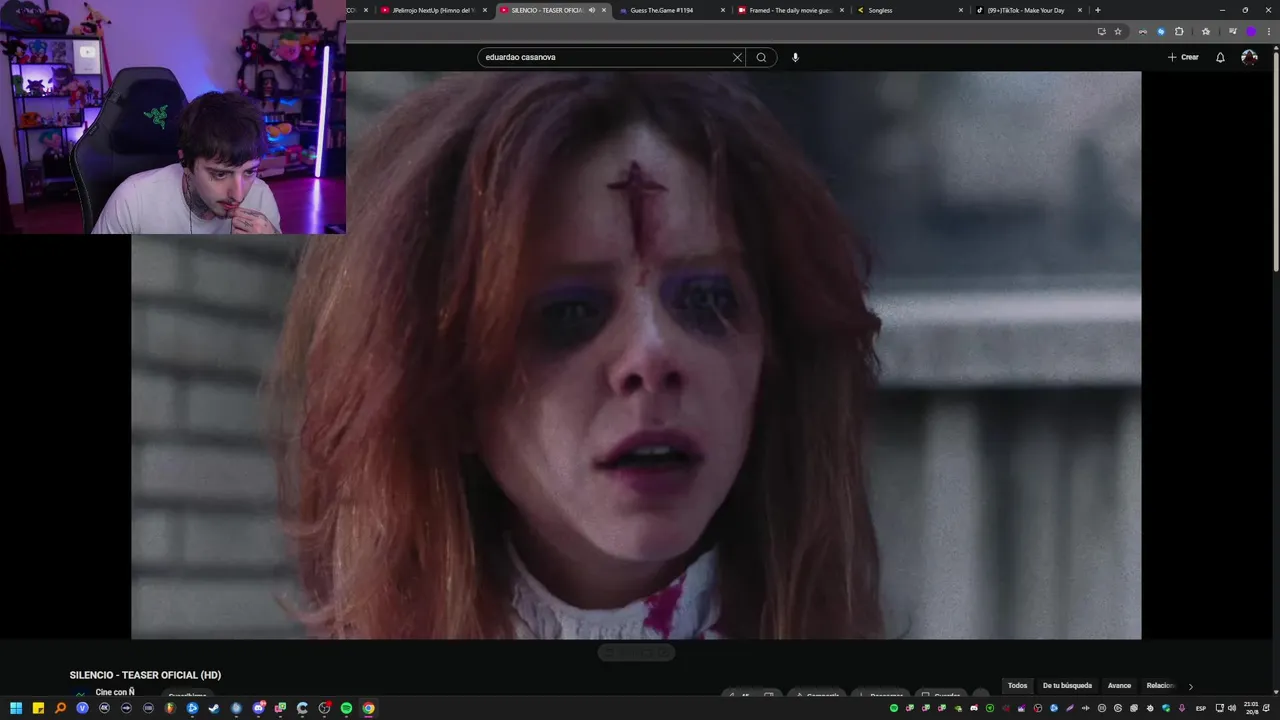Open Spotify from the taskbar
Viewport: 1280px width, 720px height.
click(x=346, y=708)
